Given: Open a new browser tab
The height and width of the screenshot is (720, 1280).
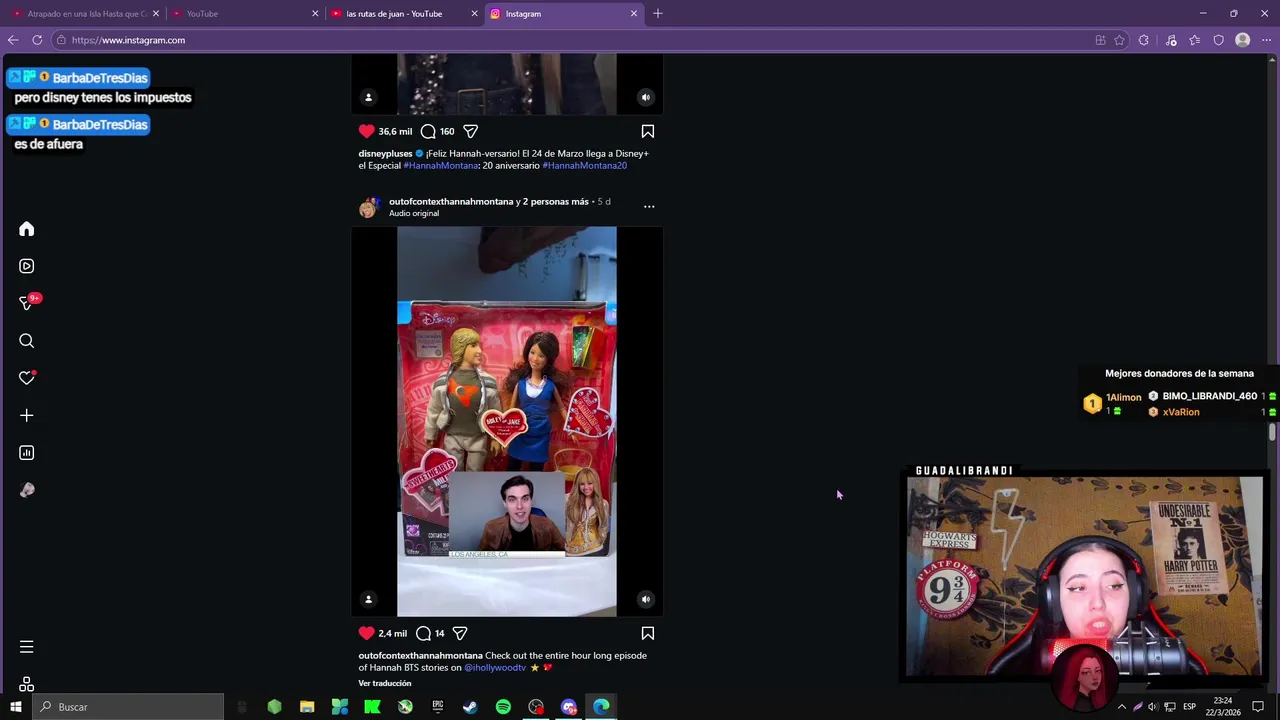Looking at the screenshot, I should [658, 14].
